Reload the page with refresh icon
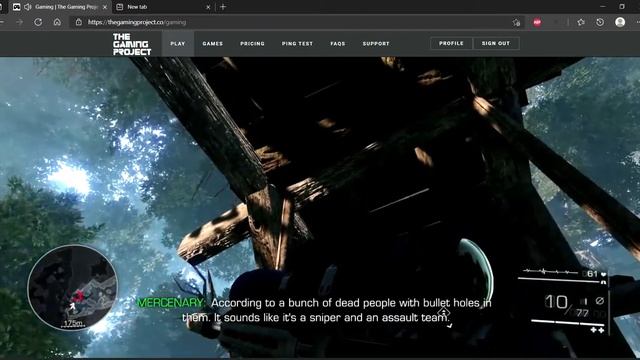This screenshot has width=640, height=360. 38,22
